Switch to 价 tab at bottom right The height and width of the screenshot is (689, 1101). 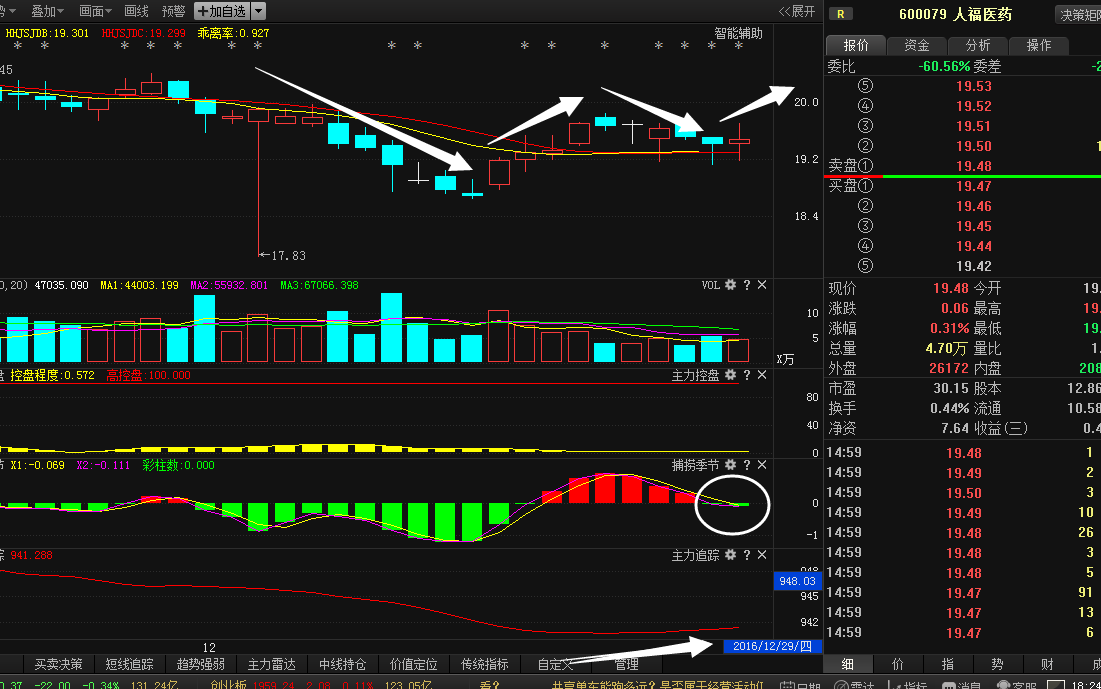click(897, 664)
